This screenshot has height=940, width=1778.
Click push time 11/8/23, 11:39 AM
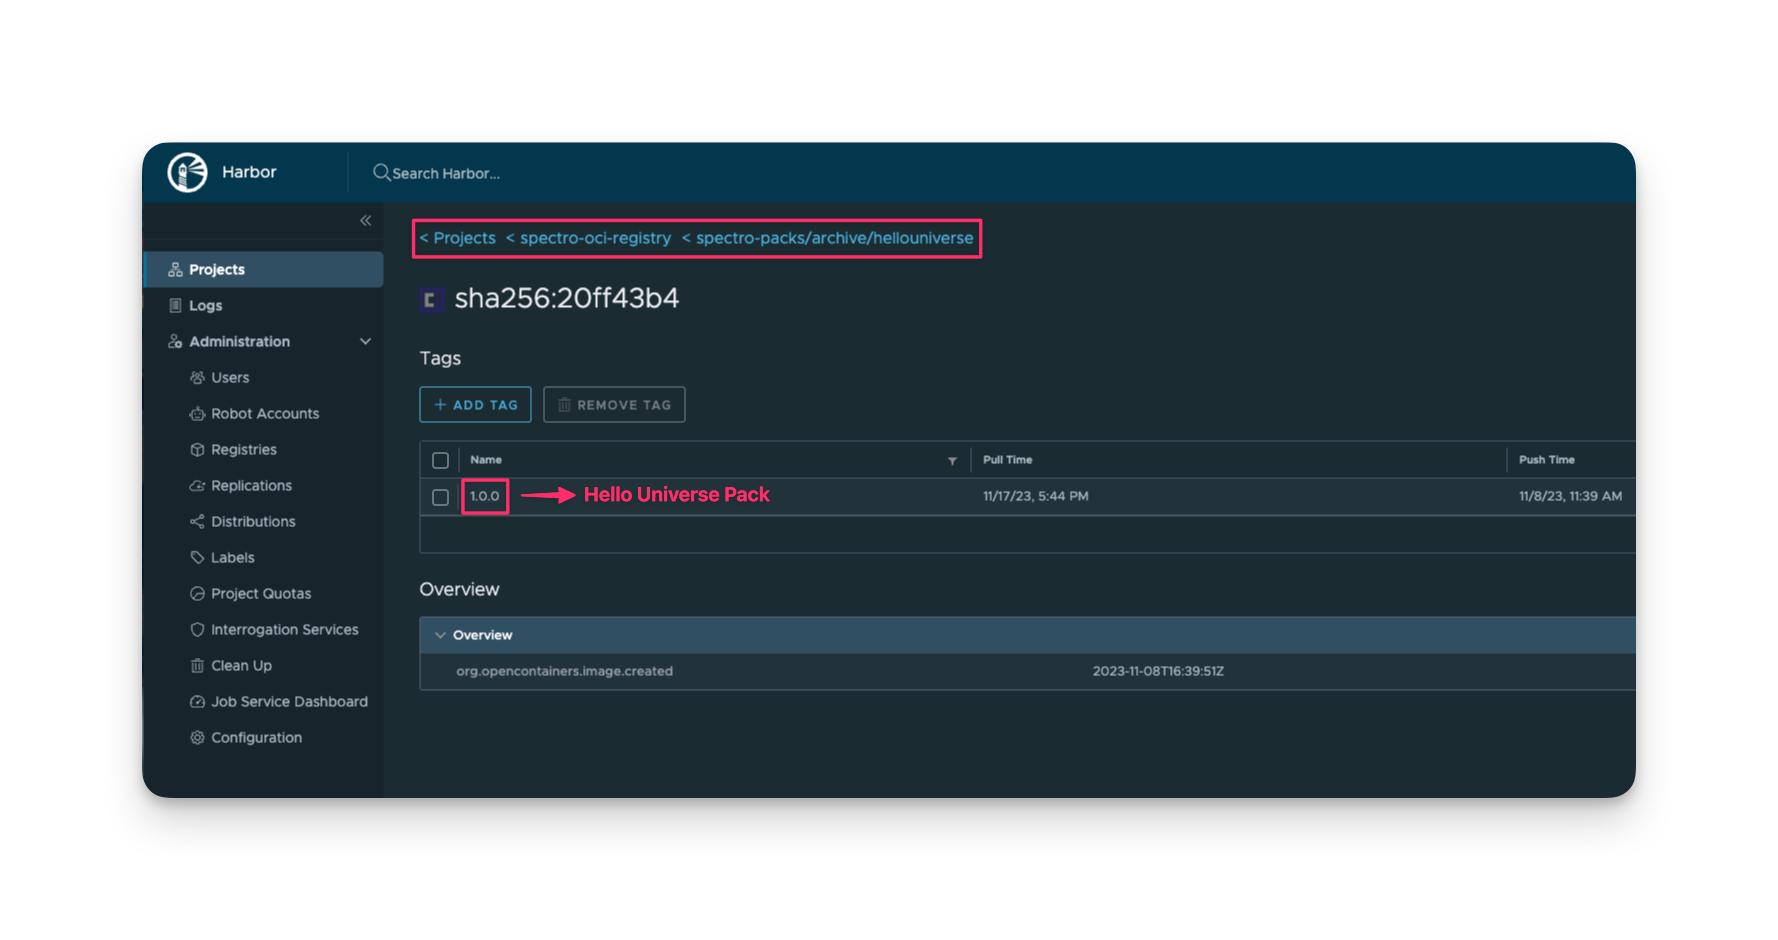point(1570,497)
